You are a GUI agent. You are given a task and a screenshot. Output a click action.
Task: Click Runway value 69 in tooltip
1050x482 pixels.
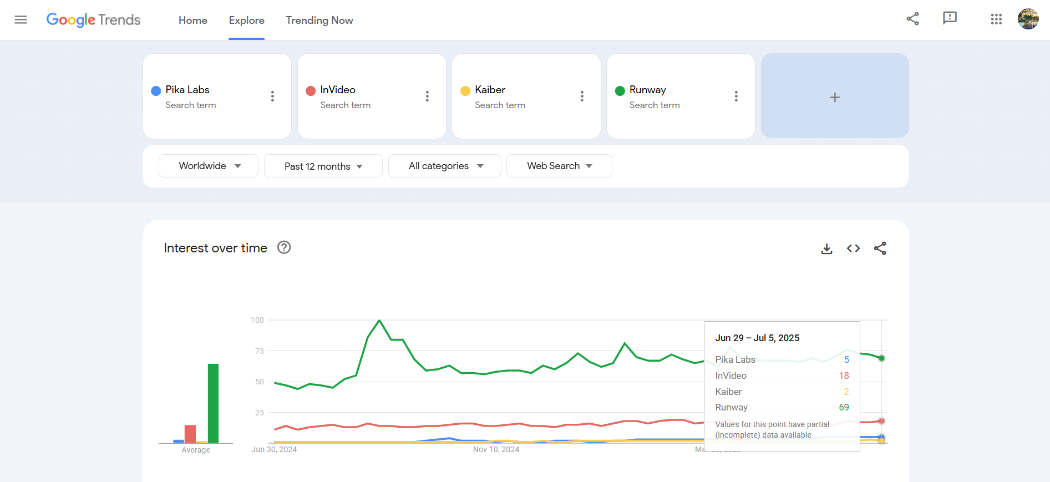[844, 408]
